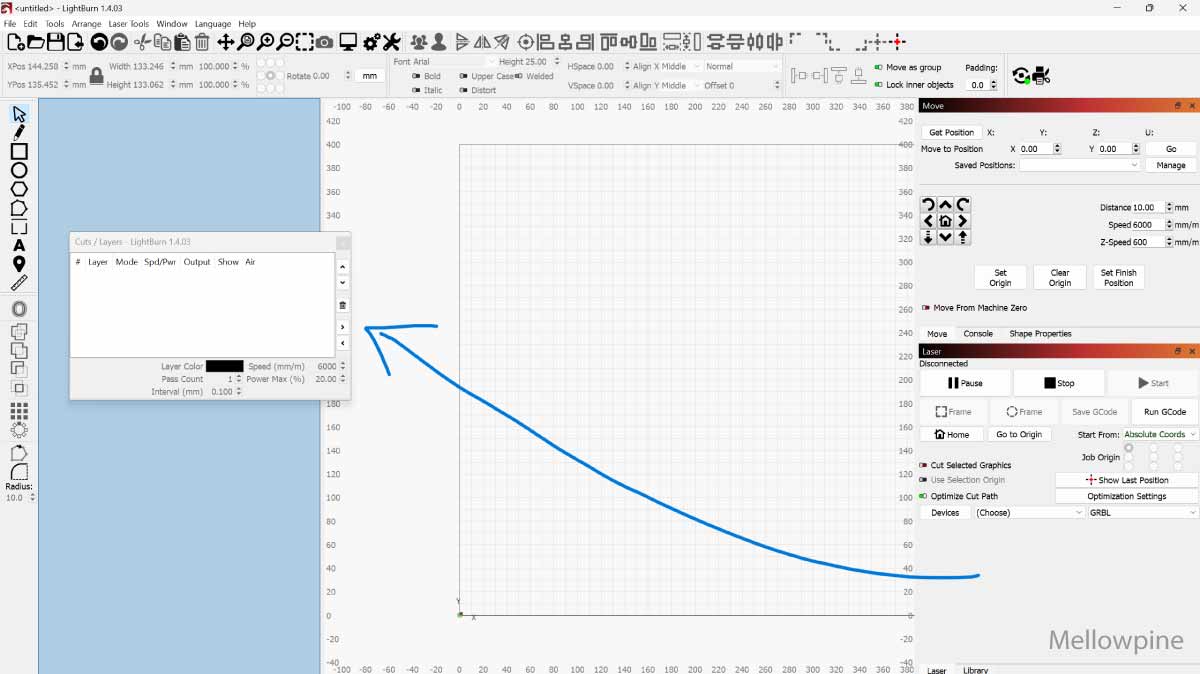Select the Position Laser marker tool
Viewport: 1200px width, 674px height.
[19, 264]
